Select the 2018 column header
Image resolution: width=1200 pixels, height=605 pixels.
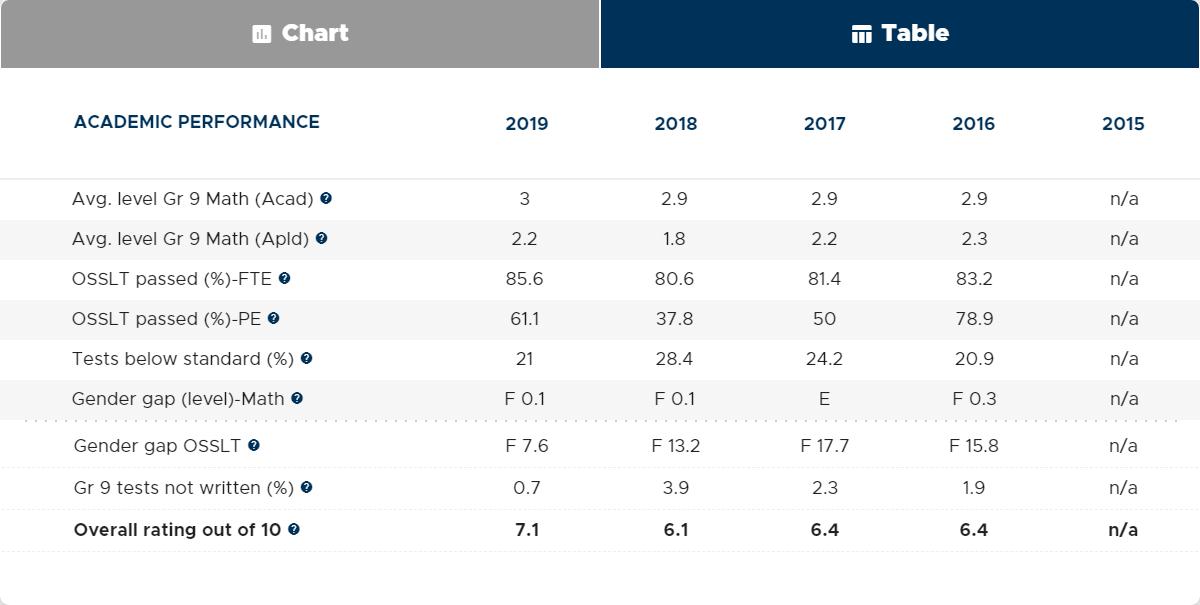point(676,124)
